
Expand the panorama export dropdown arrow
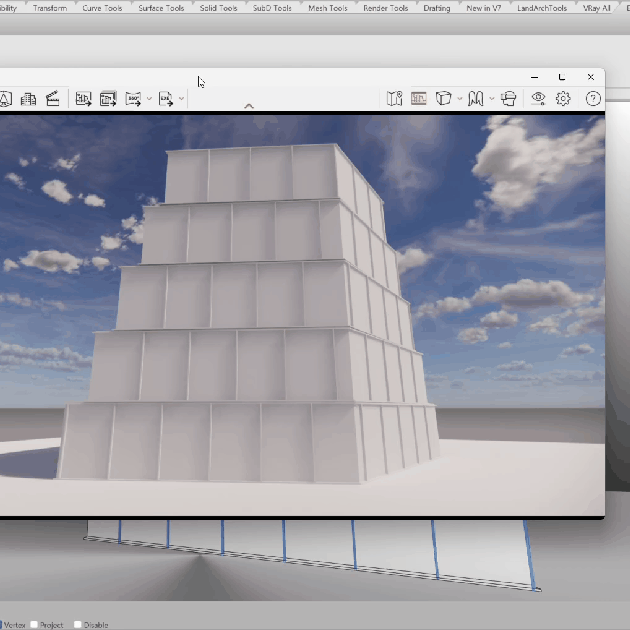(x=149, y=98)
